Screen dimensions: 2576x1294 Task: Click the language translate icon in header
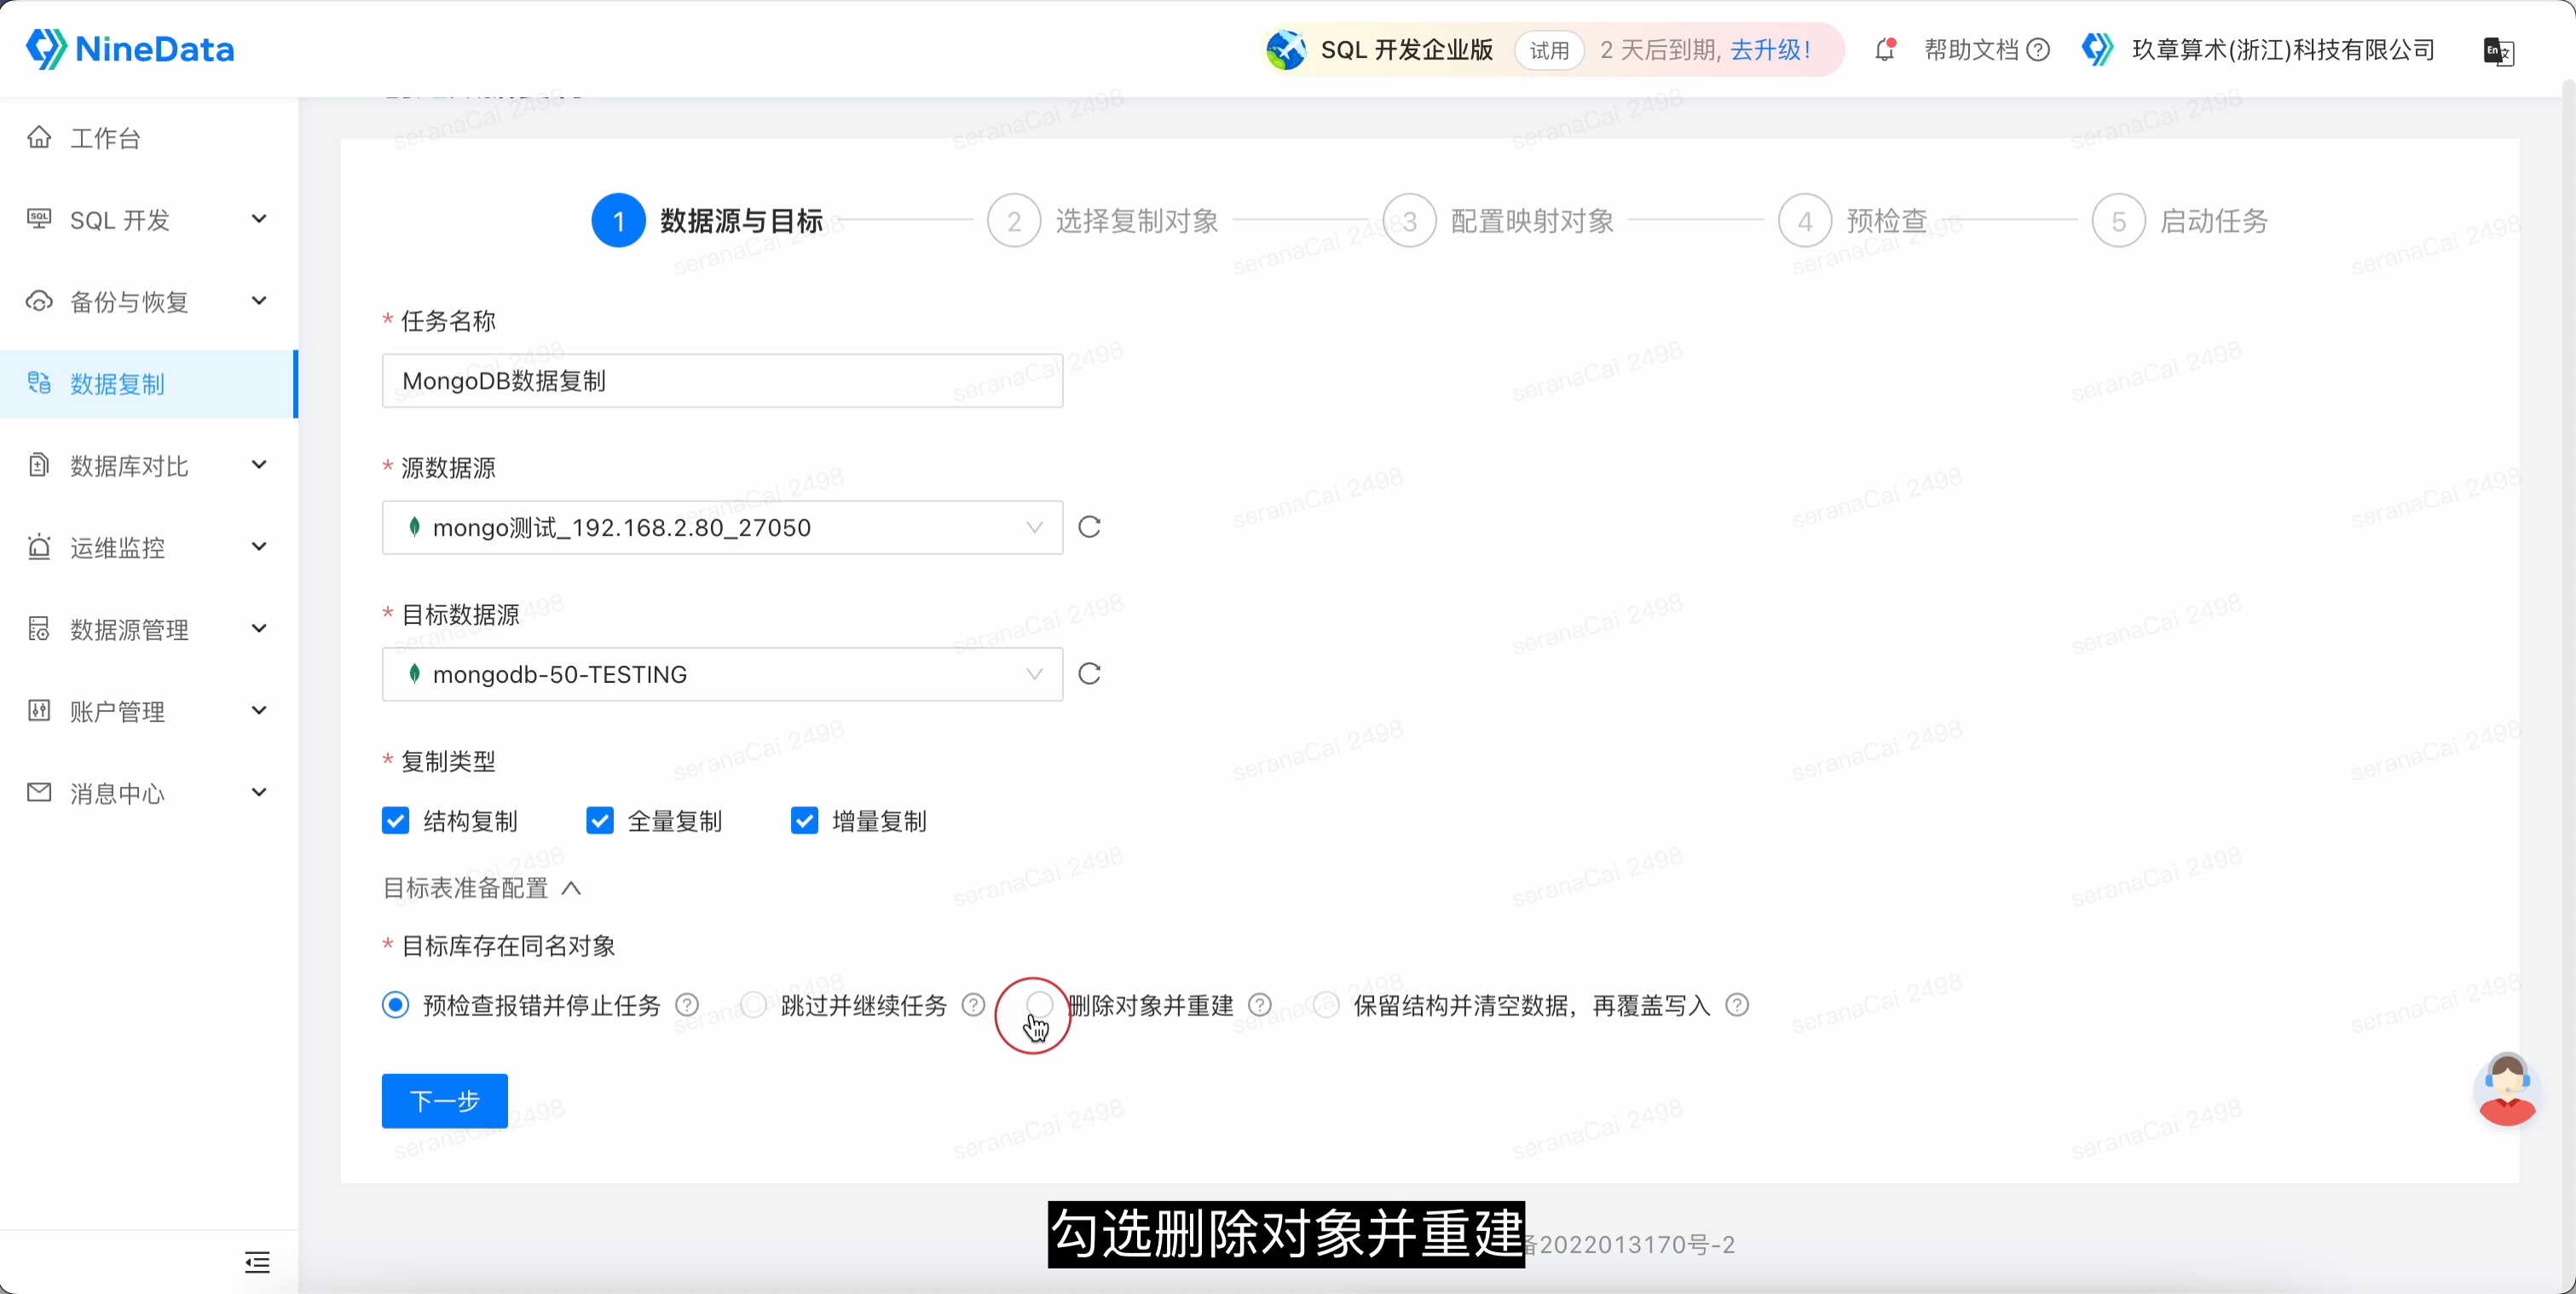tap(2498, 51)
